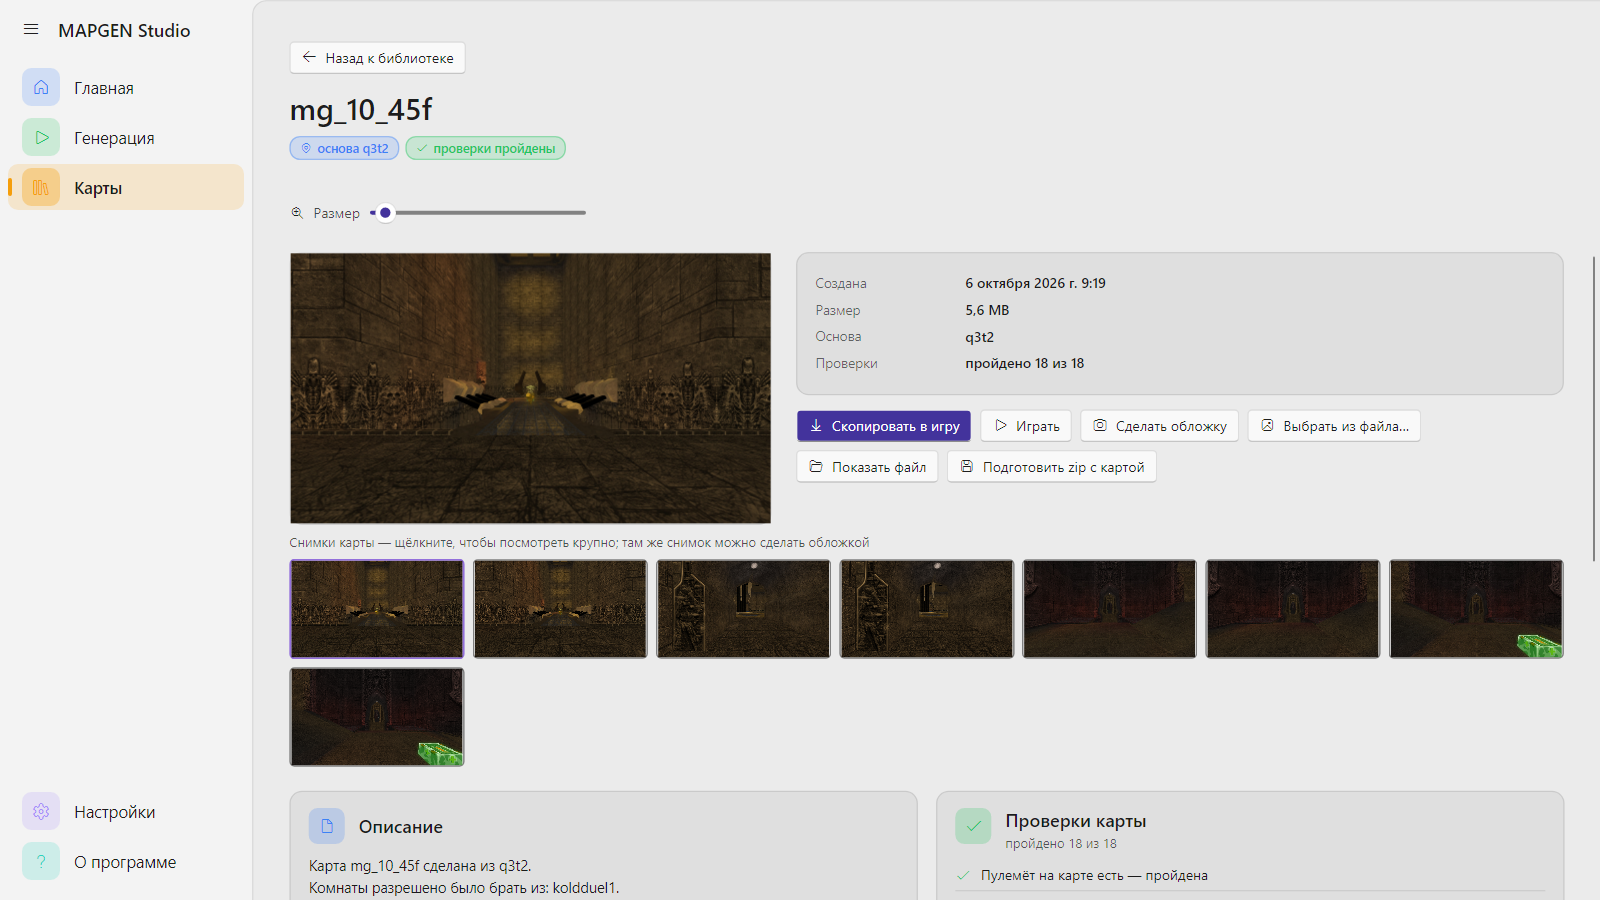This screenshot has height=900, width=1600.
Task: Click Выбрать из файла... button
Action: 1334,426
